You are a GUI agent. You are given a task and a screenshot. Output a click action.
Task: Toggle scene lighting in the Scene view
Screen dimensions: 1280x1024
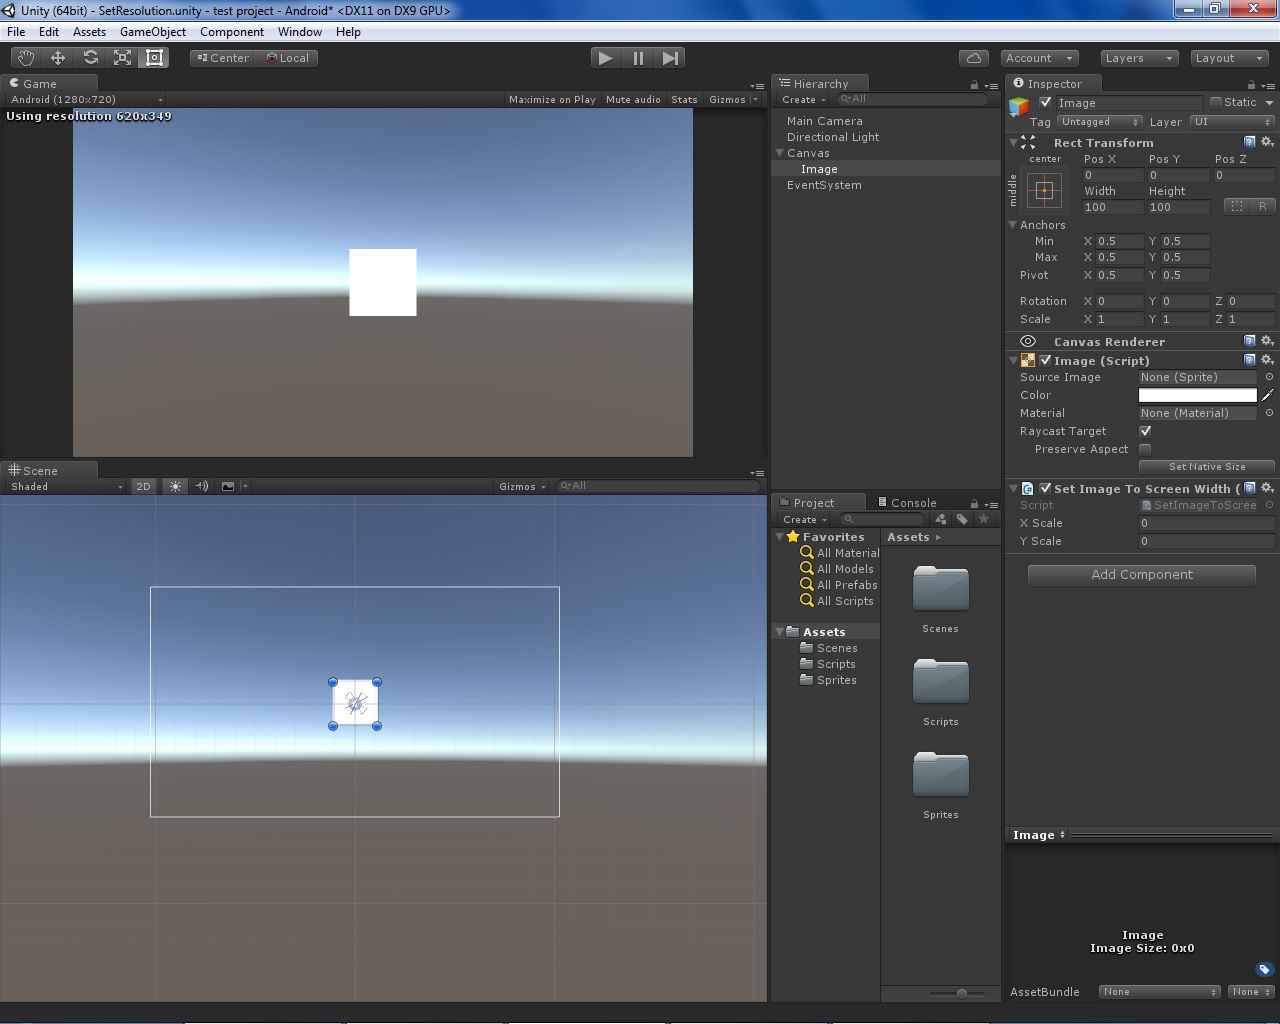174,486
